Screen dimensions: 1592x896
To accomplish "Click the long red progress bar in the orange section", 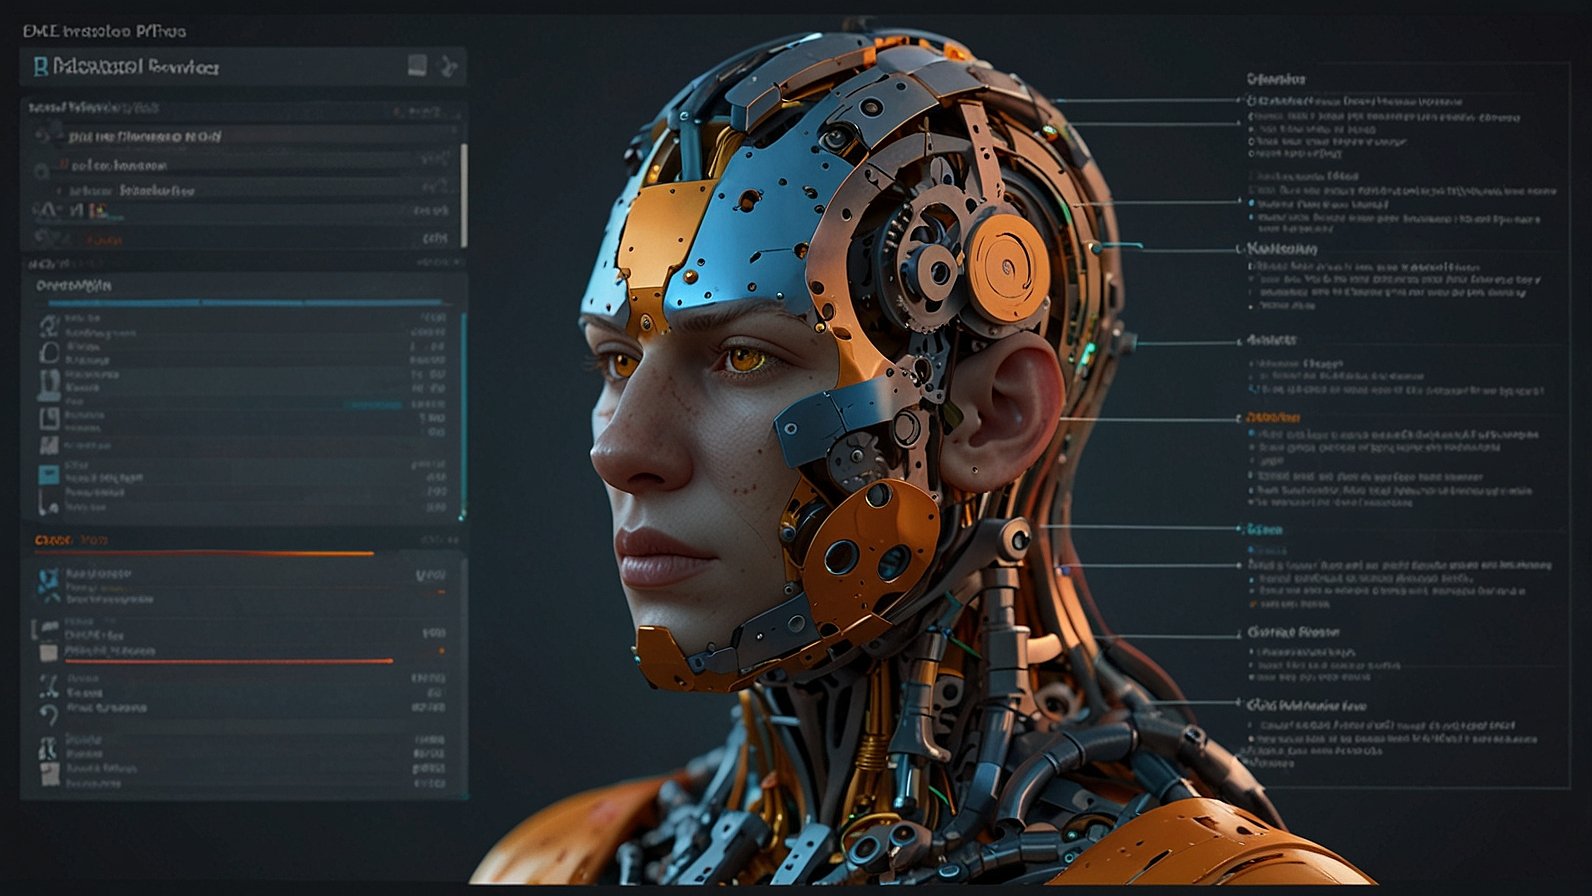I will pyautogui.click(x=228, y=661).
